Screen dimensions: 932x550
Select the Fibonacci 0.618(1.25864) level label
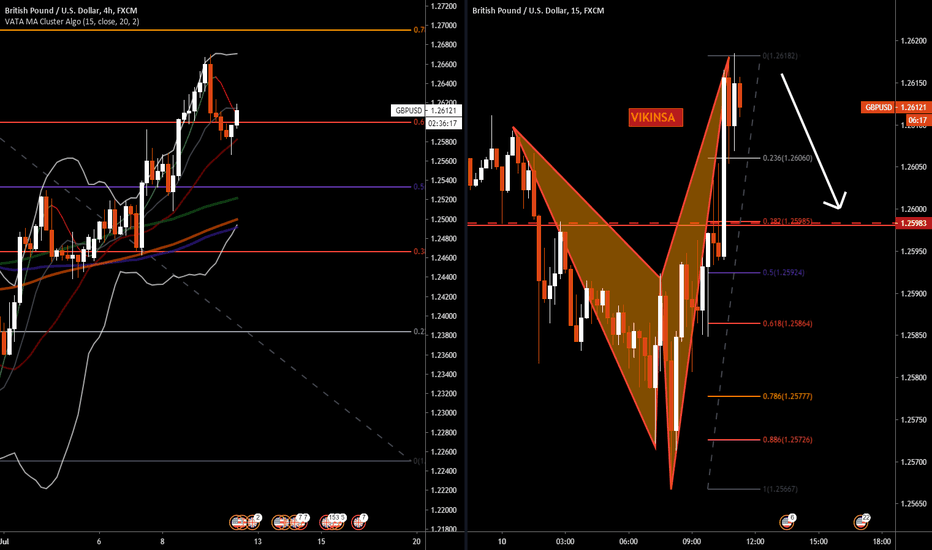point(788,324)
